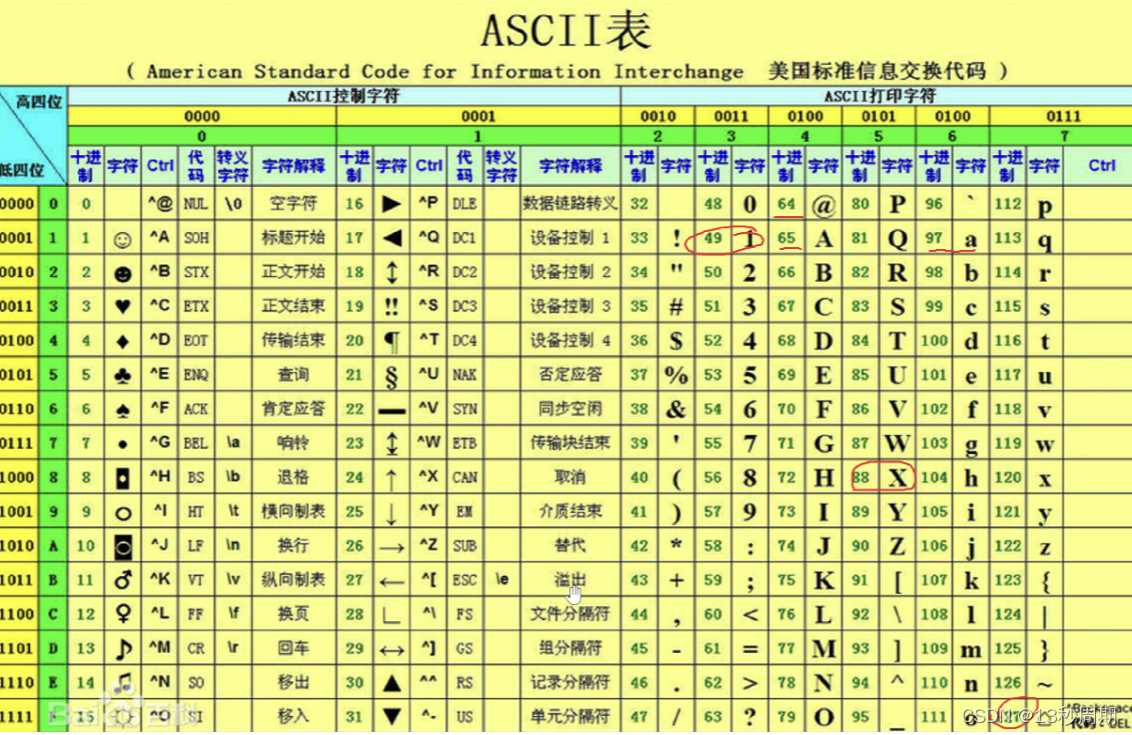The height and width of the screenshot is (735, 1132).
Task: Click the 0101 high-nibble column header
Action: point(879,116)
